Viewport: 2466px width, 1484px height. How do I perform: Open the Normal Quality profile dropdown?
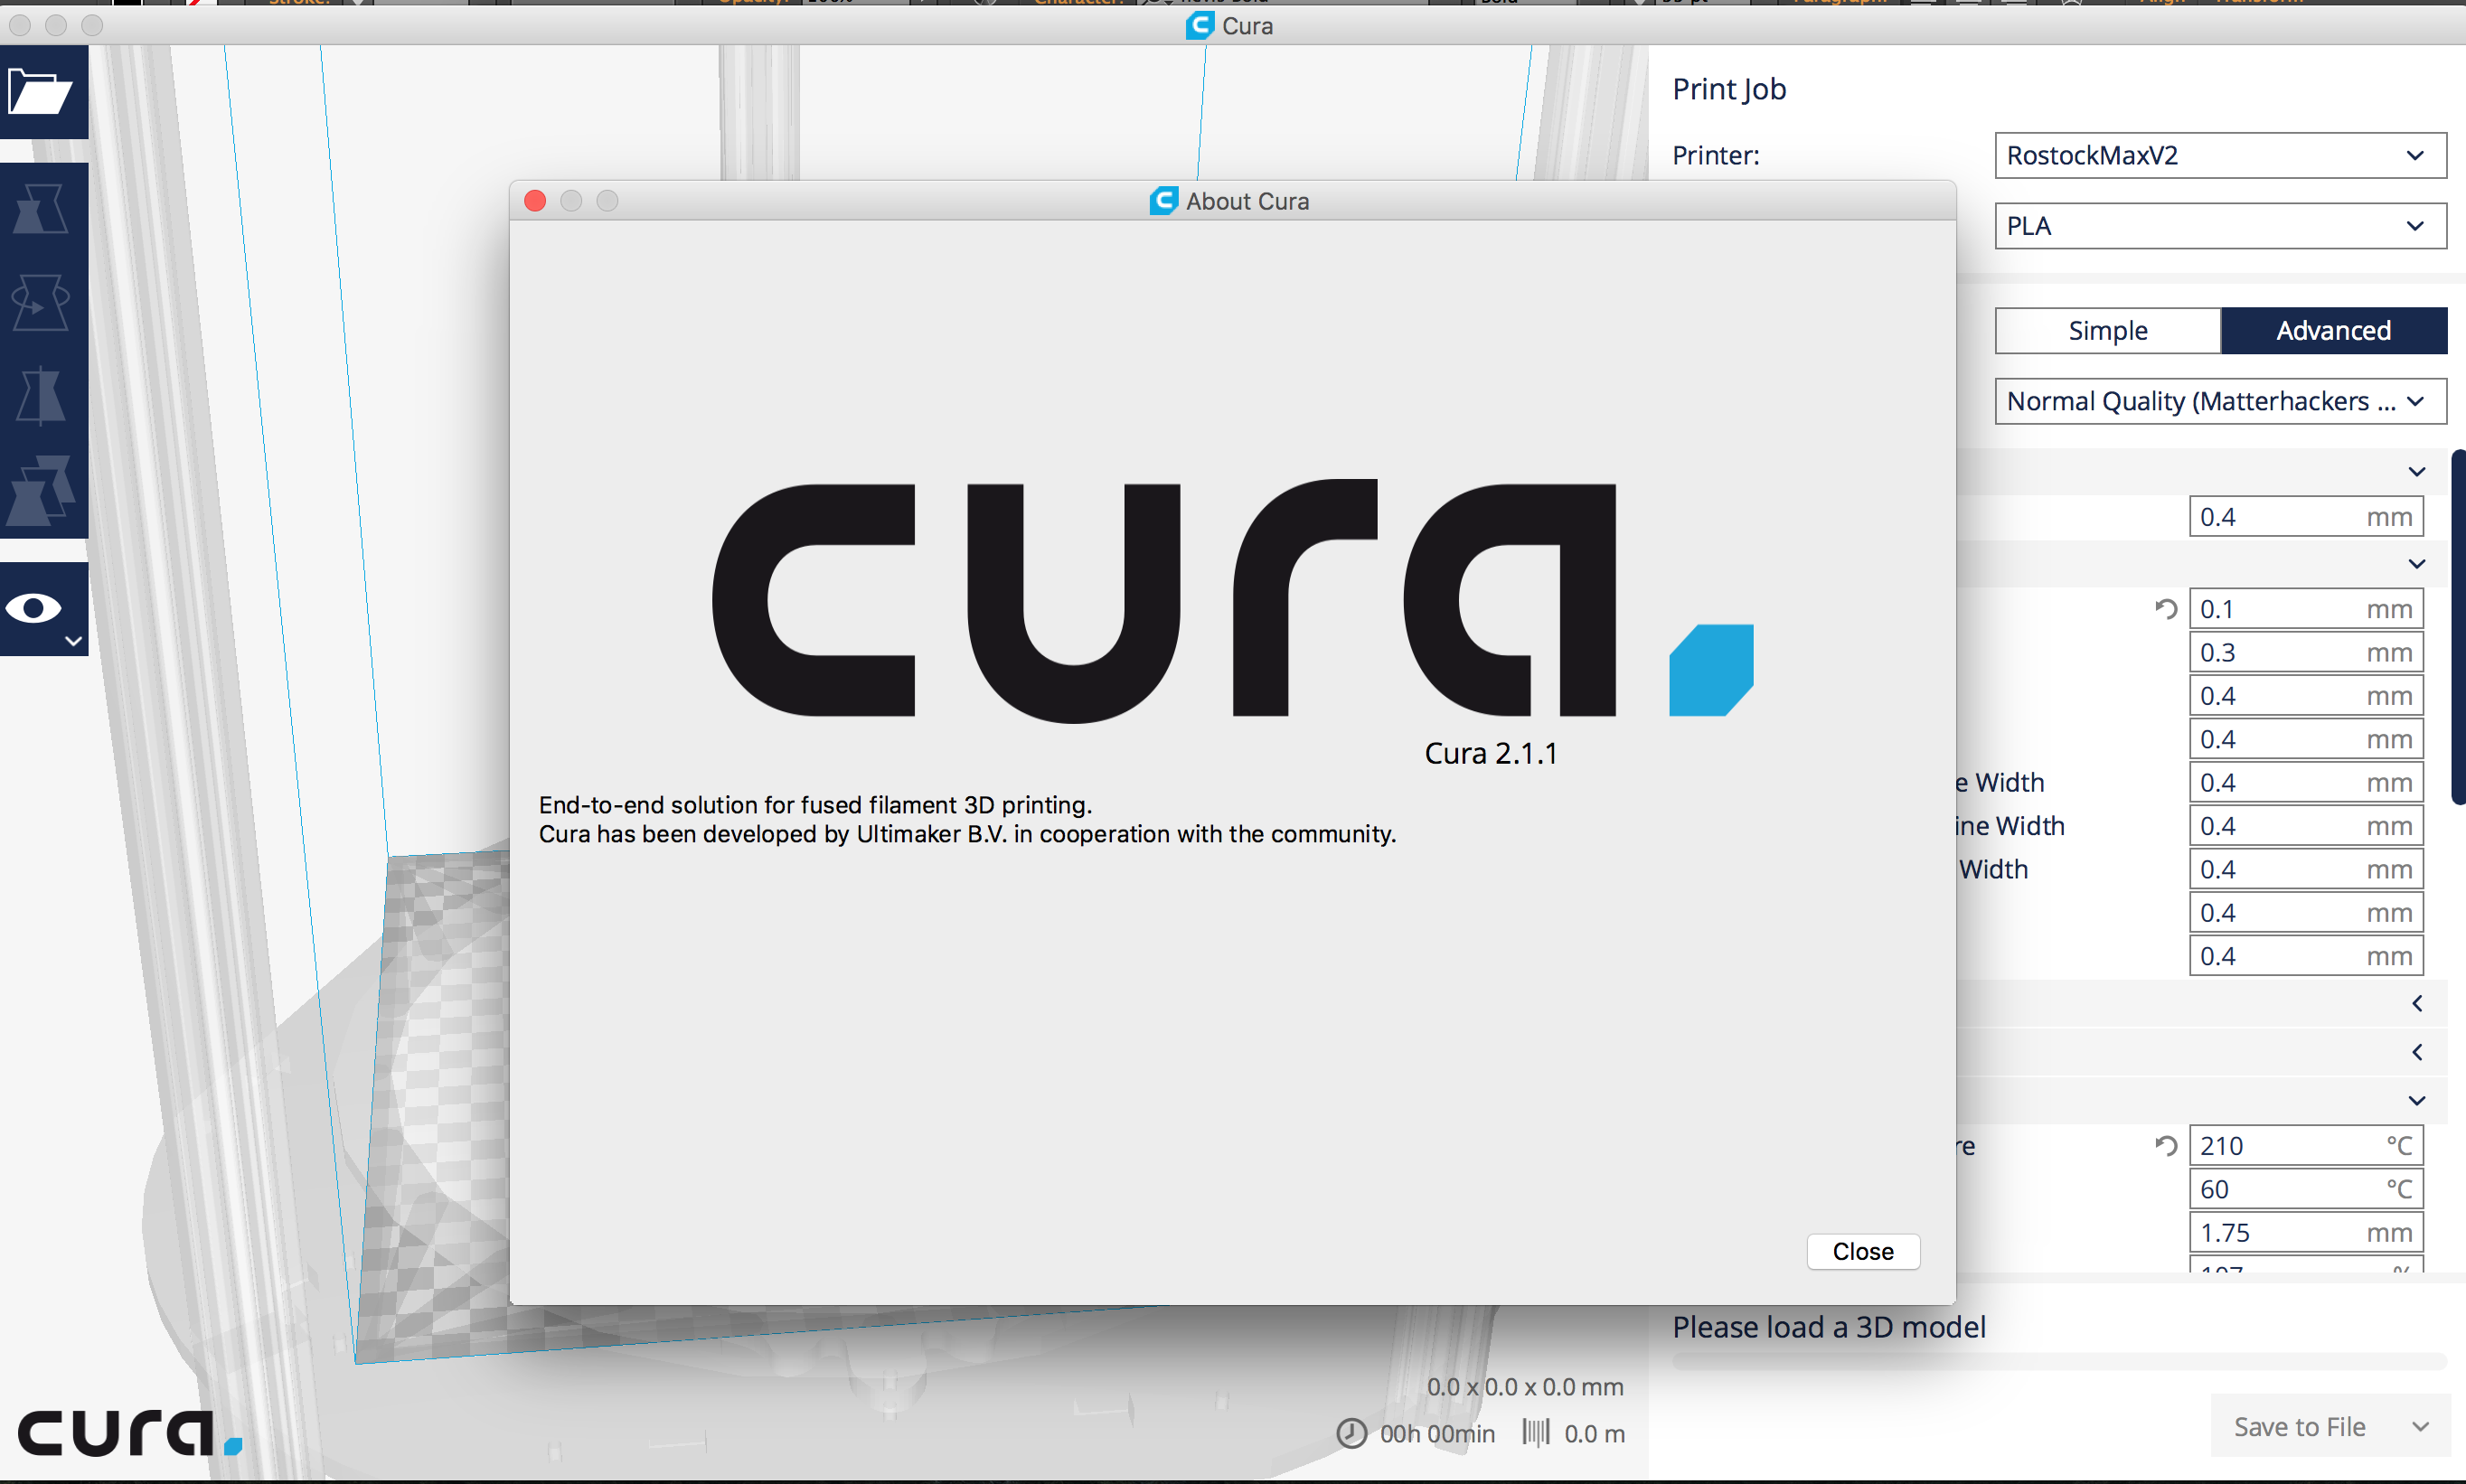click(2219, 401)
